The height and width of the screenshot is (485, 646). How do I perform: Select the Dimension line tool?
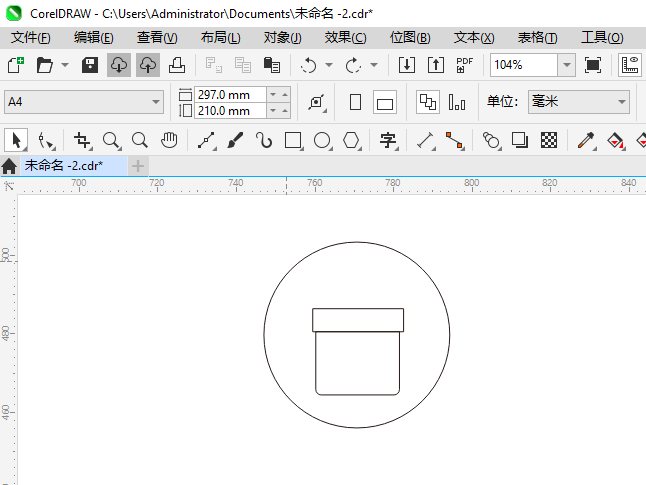pos(426,141)
